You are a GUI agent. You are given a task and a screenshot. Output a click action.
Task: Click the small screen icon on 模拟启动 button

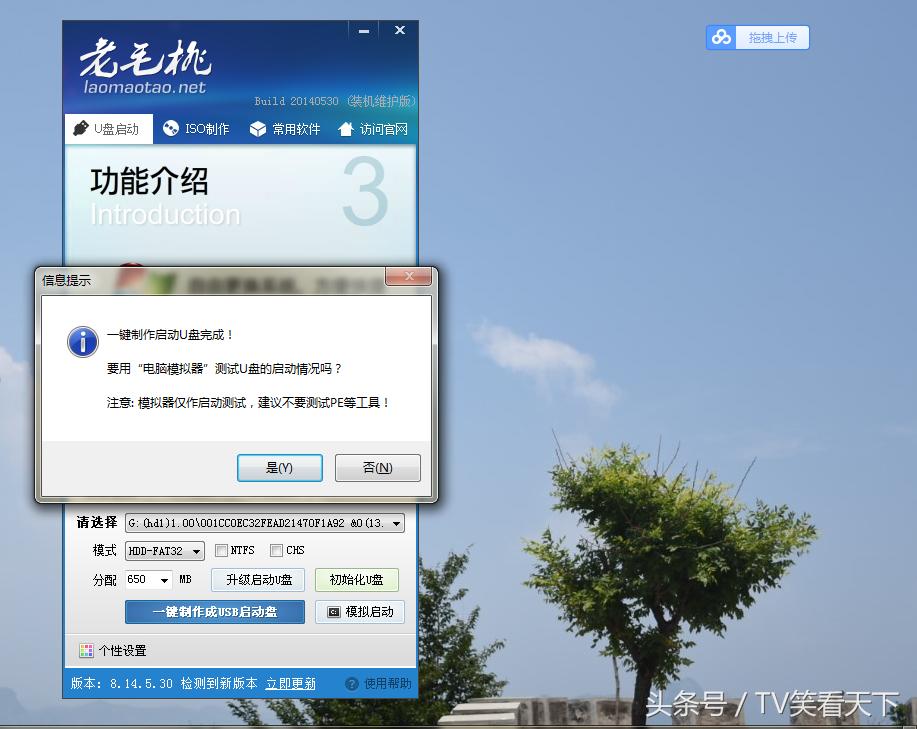pyautogui.click(x=333, y=612)
